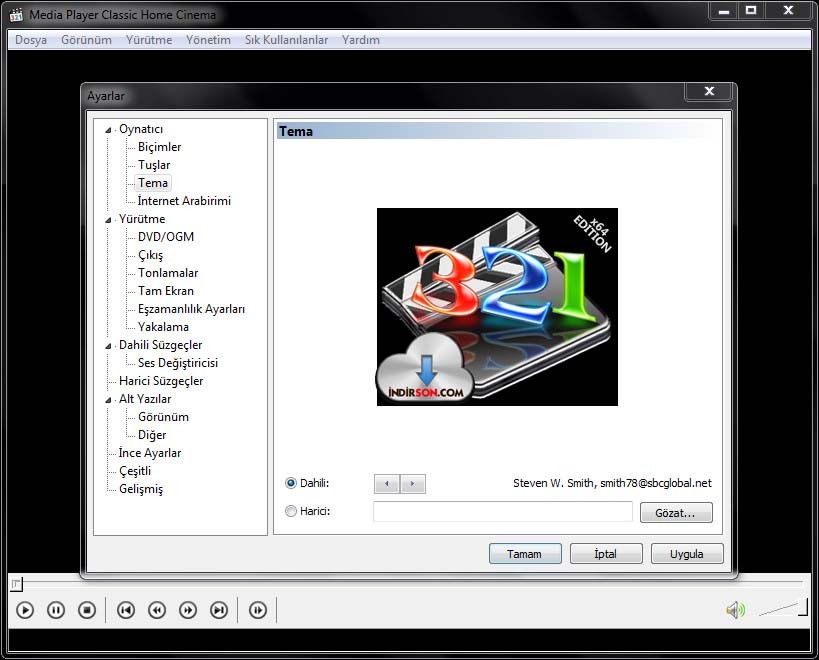
Task: Minimize the Media Player Classic window
Action: 723,11
